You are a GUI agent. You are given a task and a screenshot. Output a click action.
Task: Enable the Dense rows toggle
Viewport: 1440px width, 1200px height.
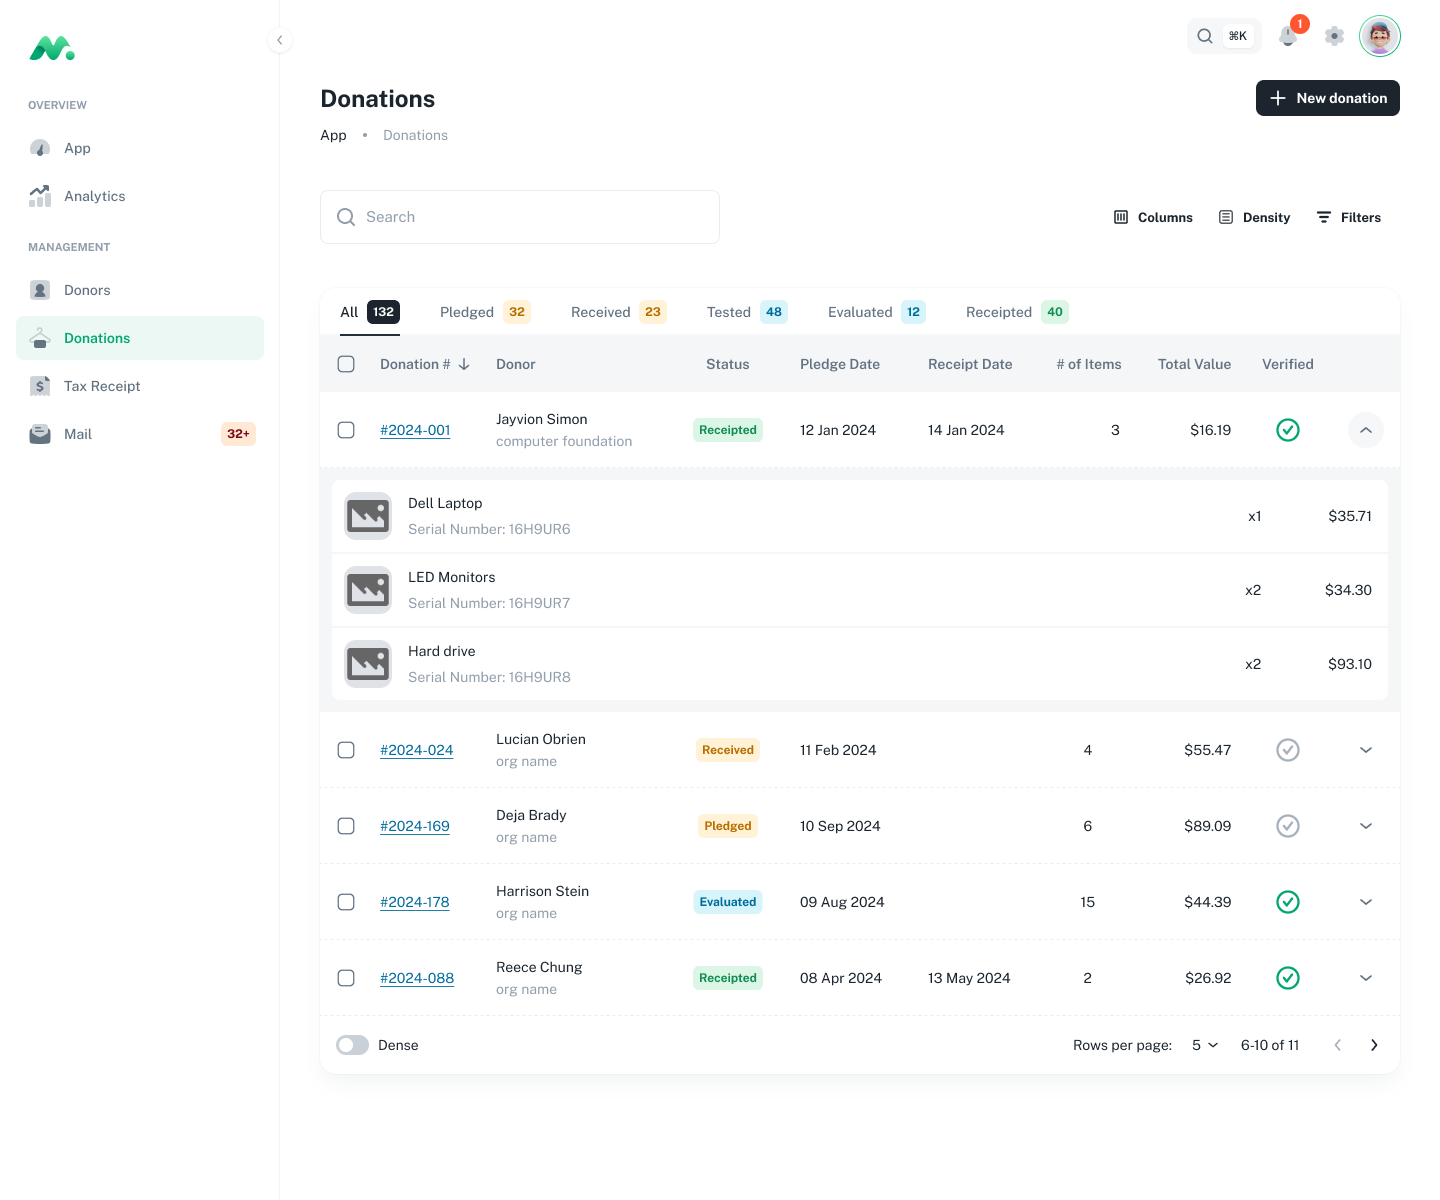click(352, 1044)
